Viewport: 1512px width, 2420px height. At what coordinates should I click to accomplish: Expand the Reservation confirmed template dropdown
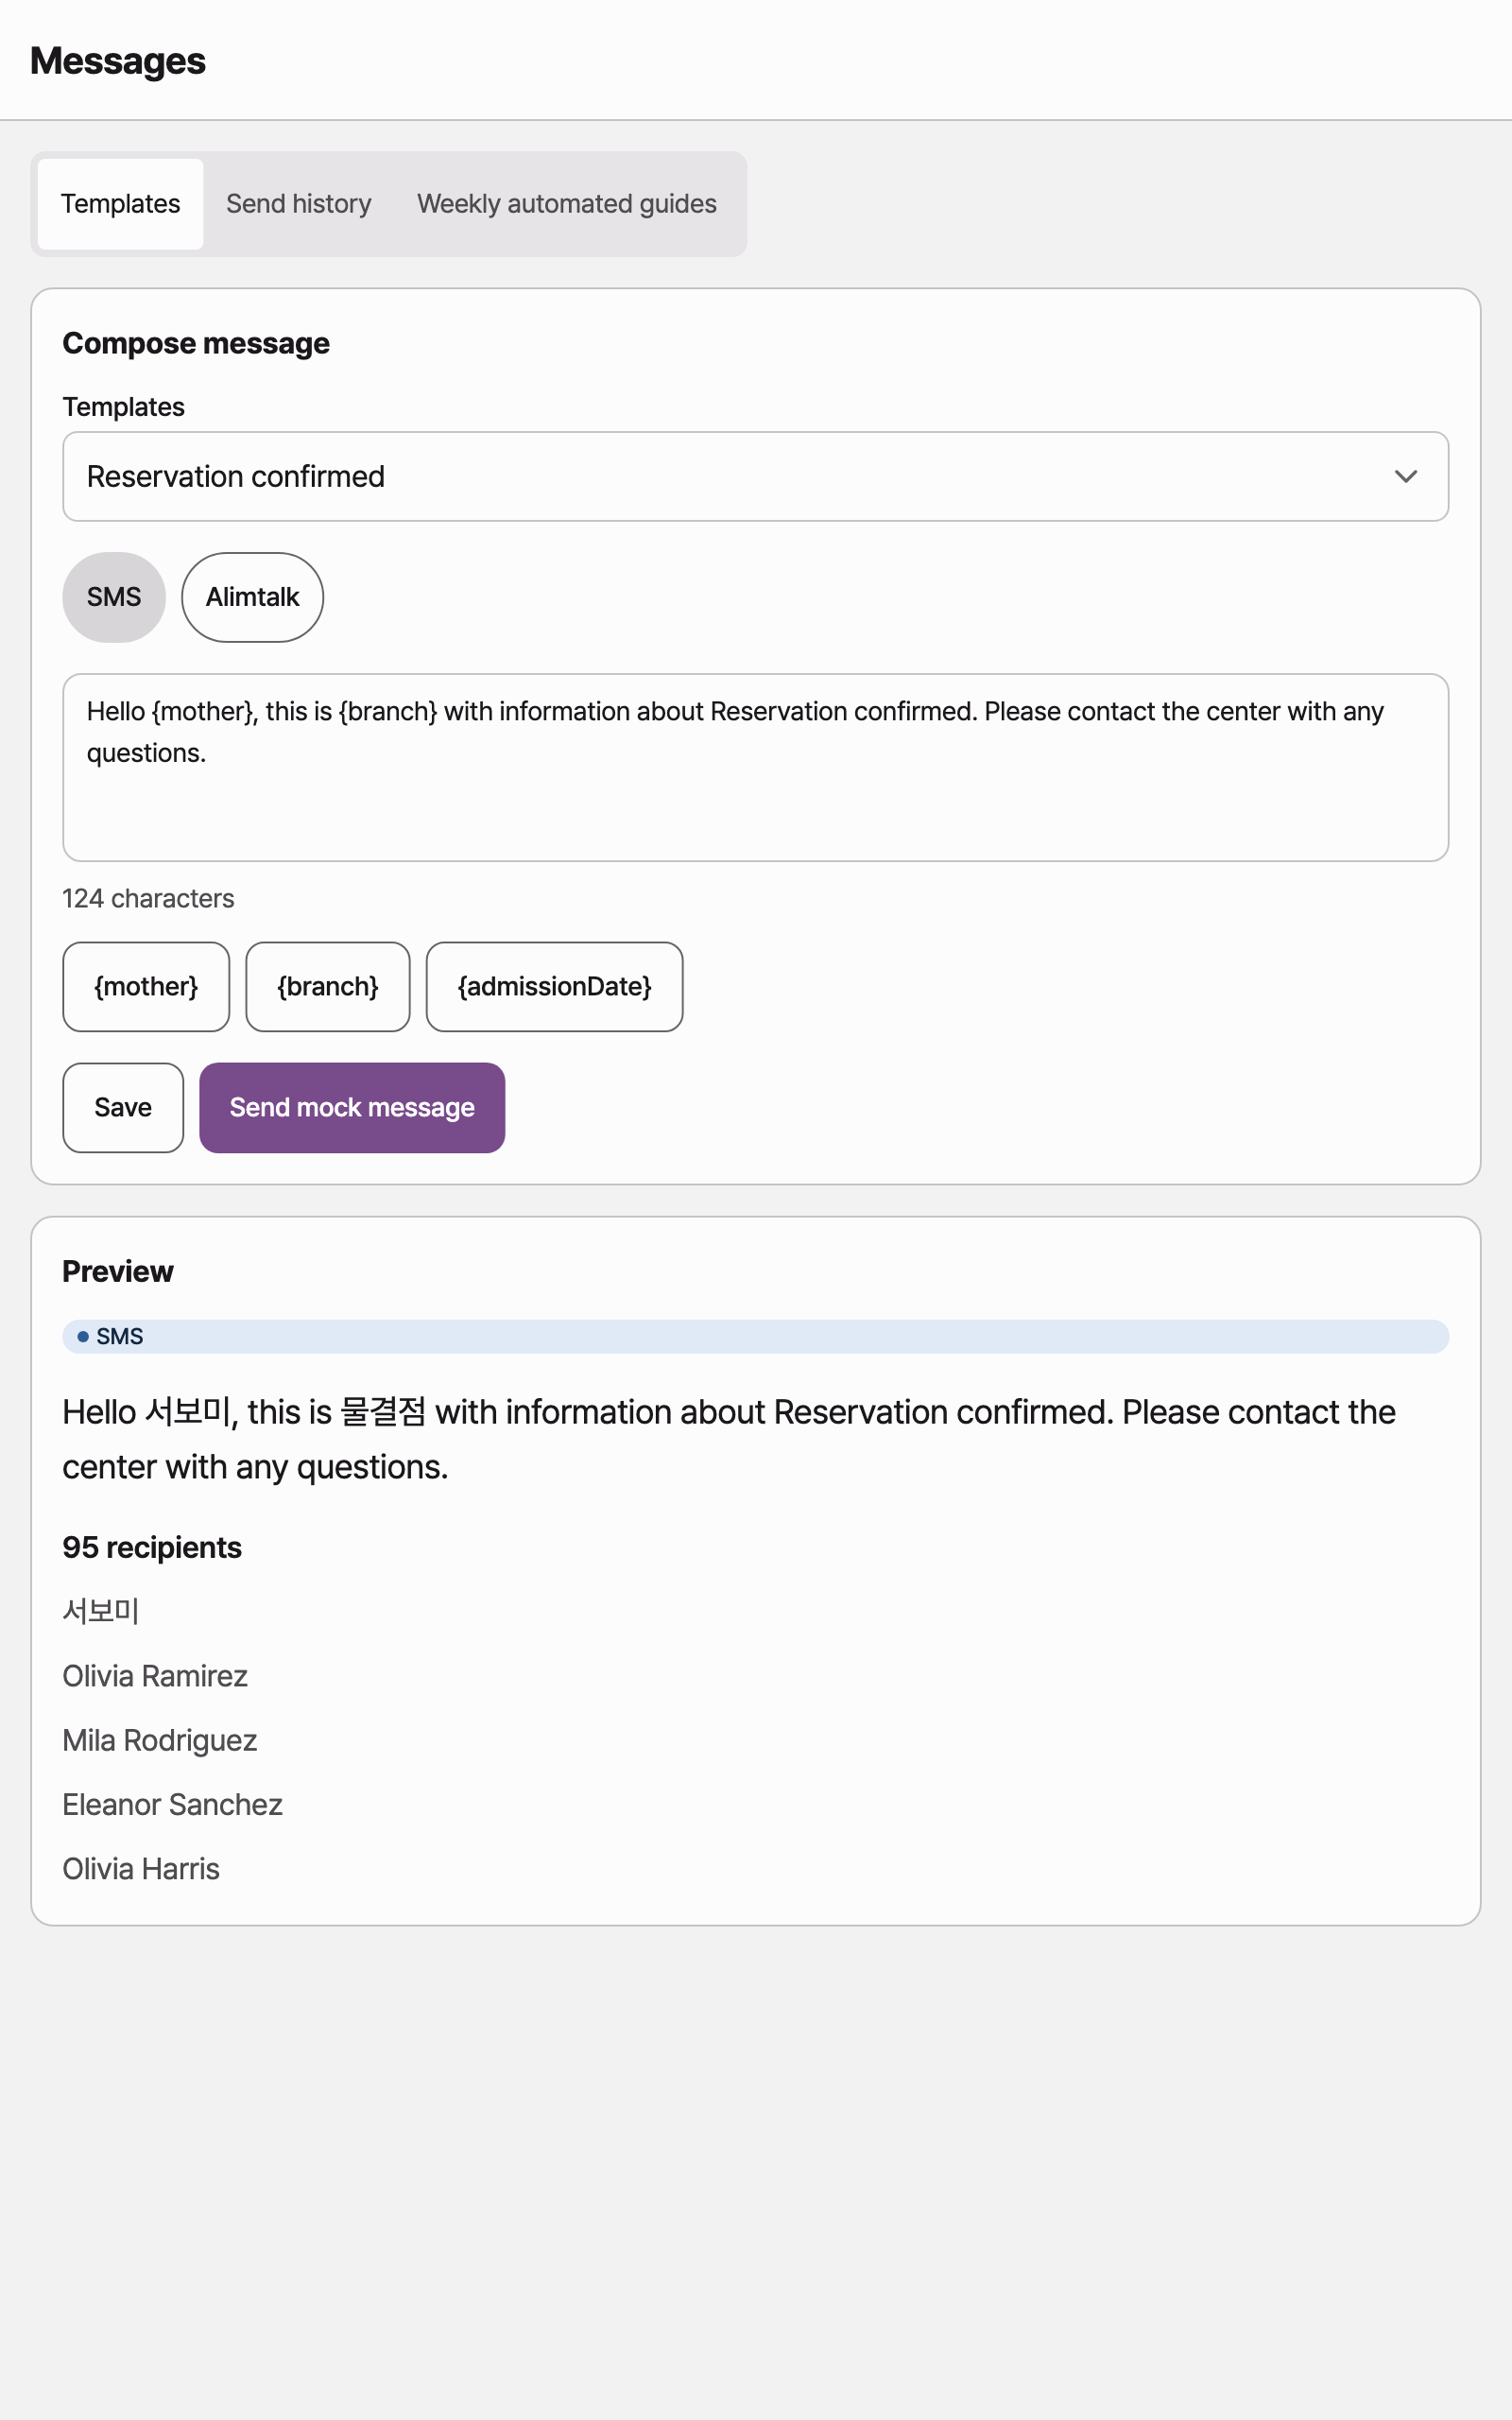coord(756,476)
